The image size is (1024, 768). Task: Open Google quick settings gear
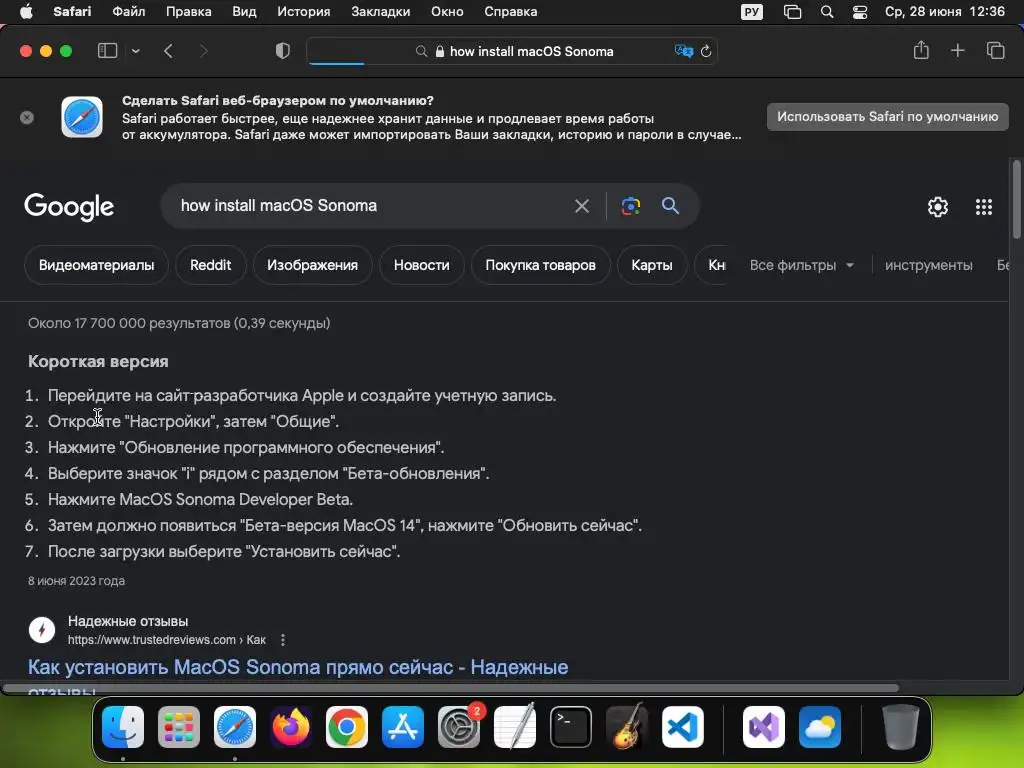point(938,207)
